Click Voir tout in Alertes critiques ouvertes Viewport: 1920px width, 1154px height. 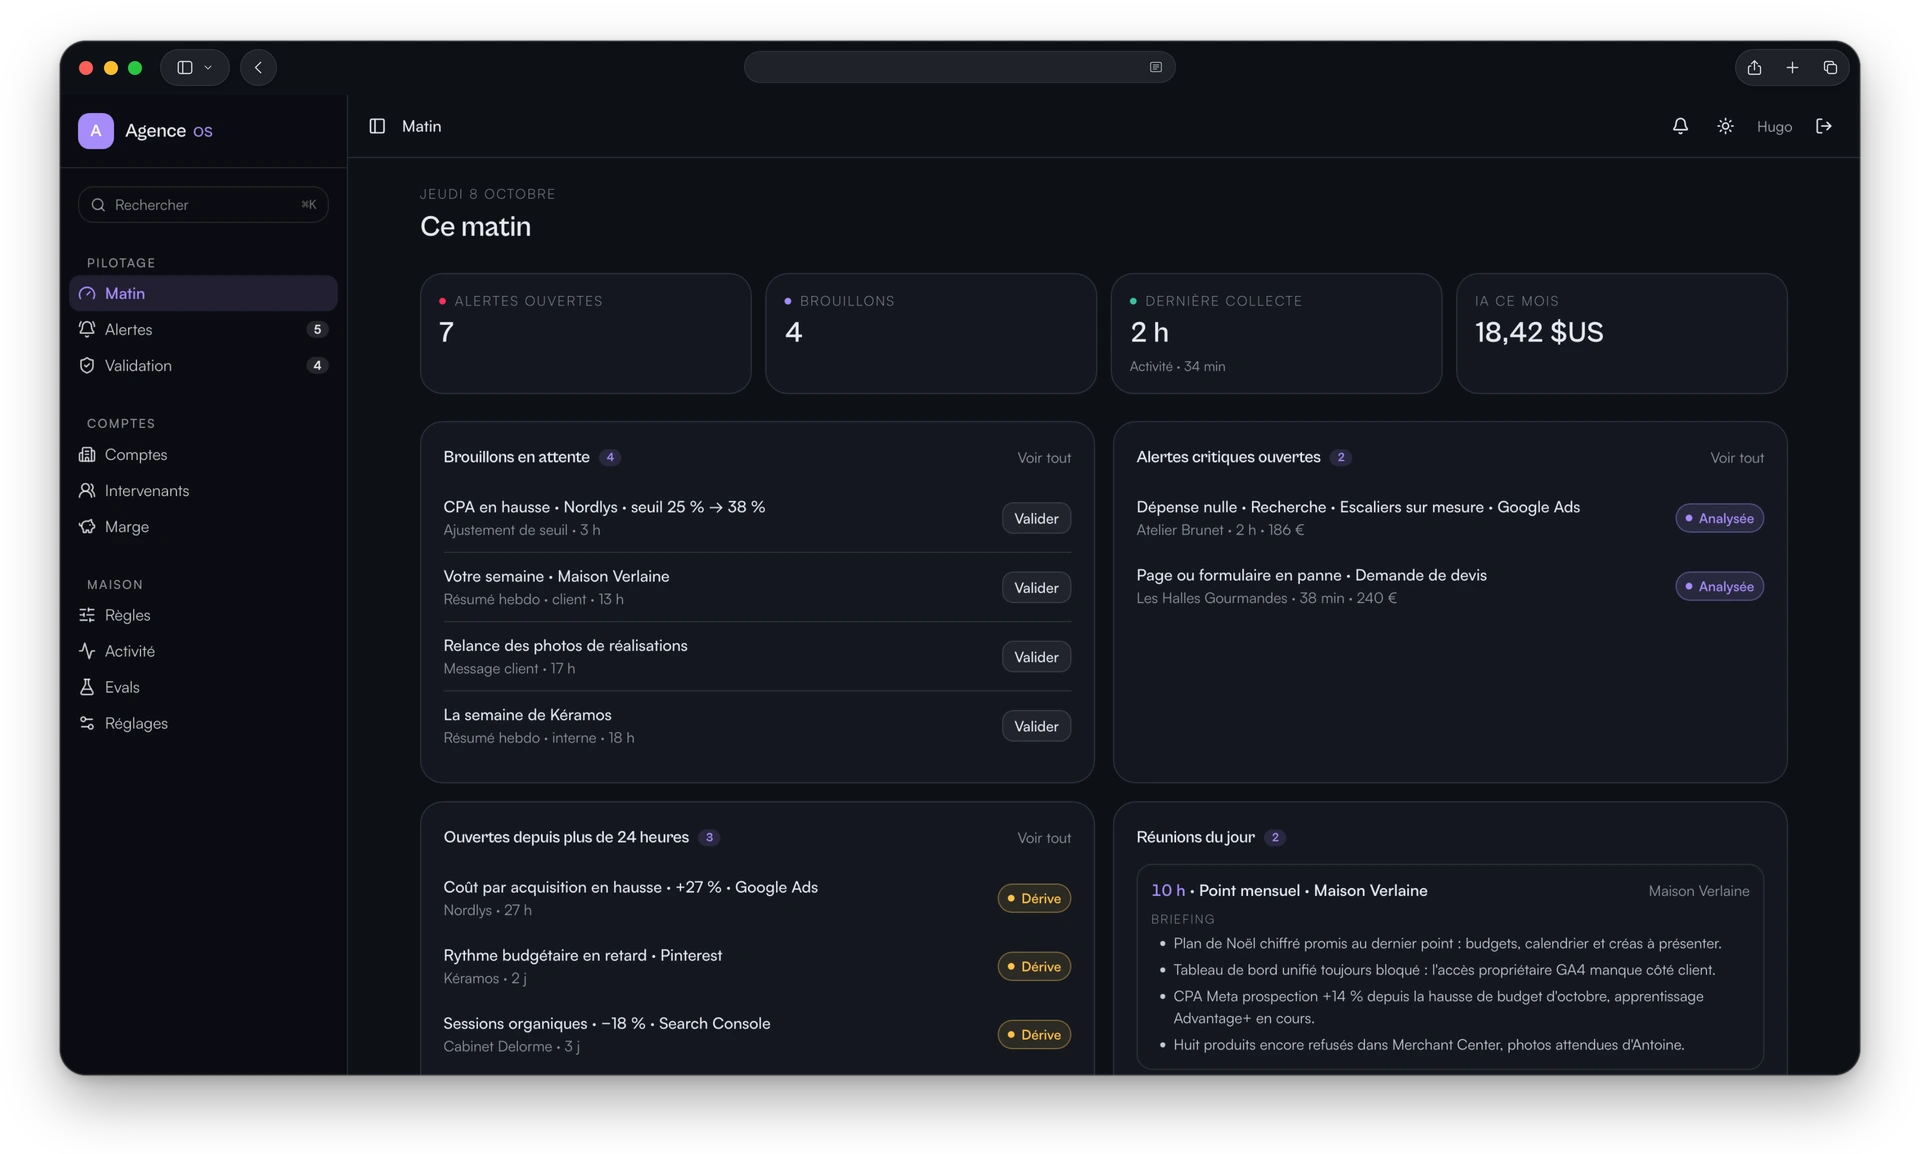(1737, 457)
